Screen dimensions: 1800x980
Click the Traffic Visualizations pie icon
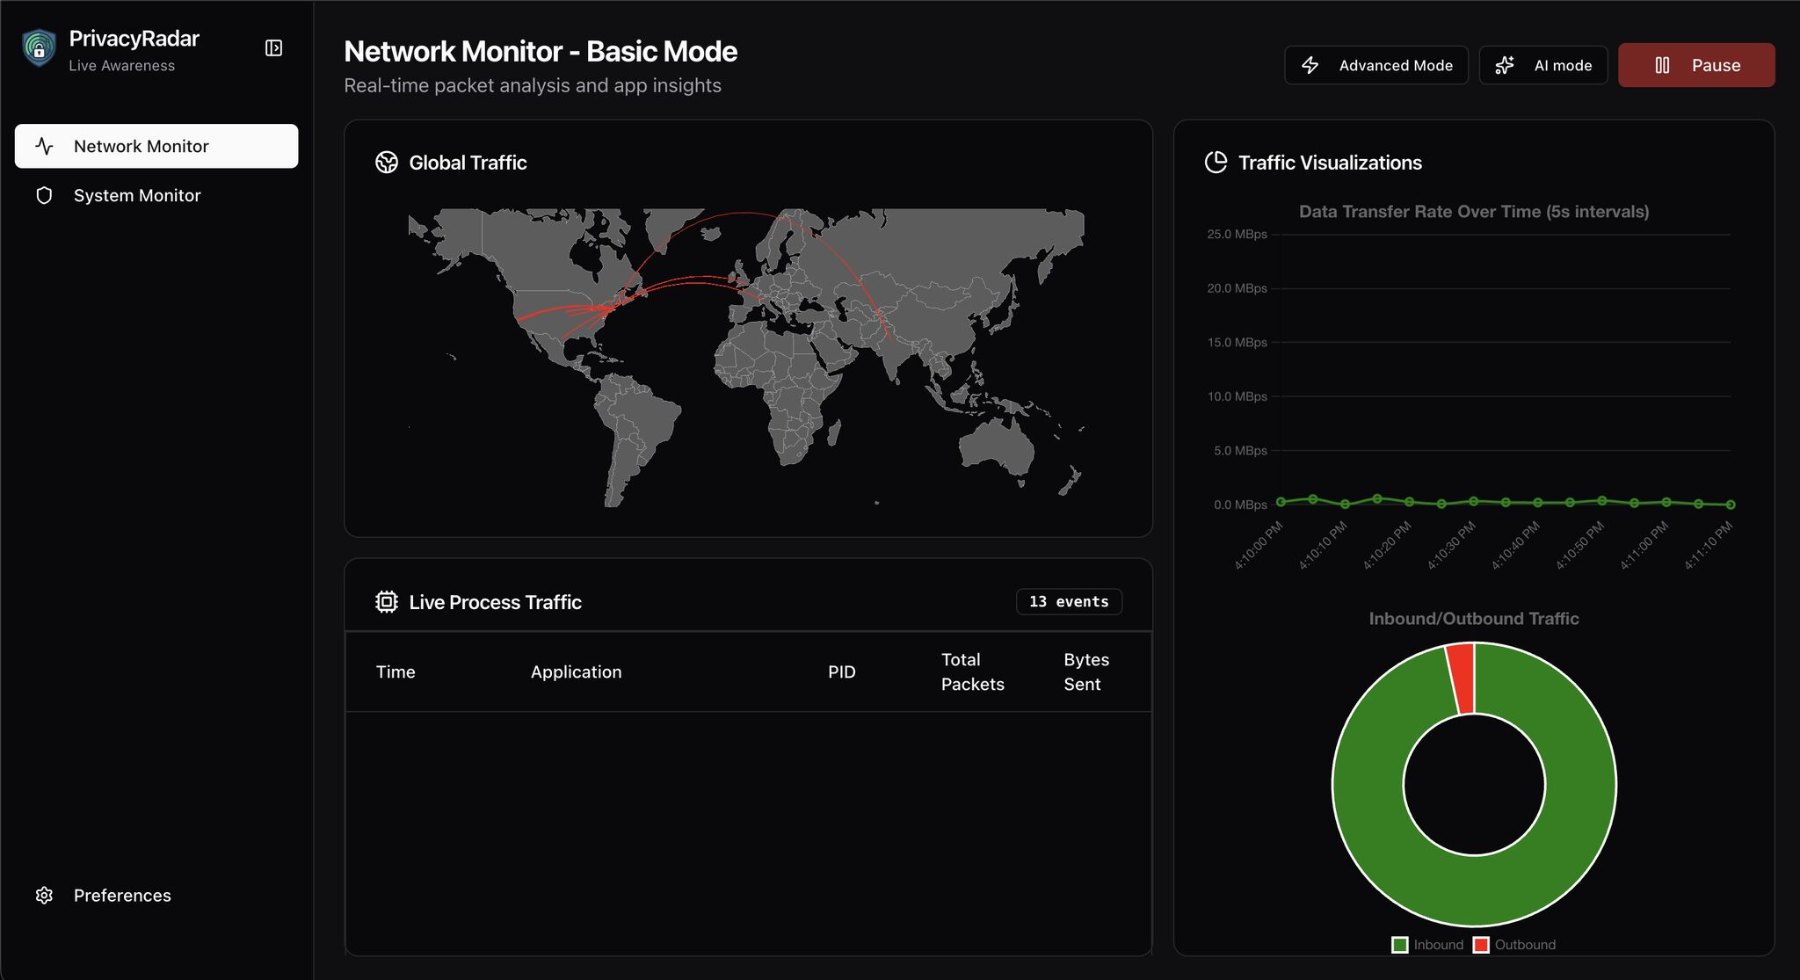point(1215,162)
